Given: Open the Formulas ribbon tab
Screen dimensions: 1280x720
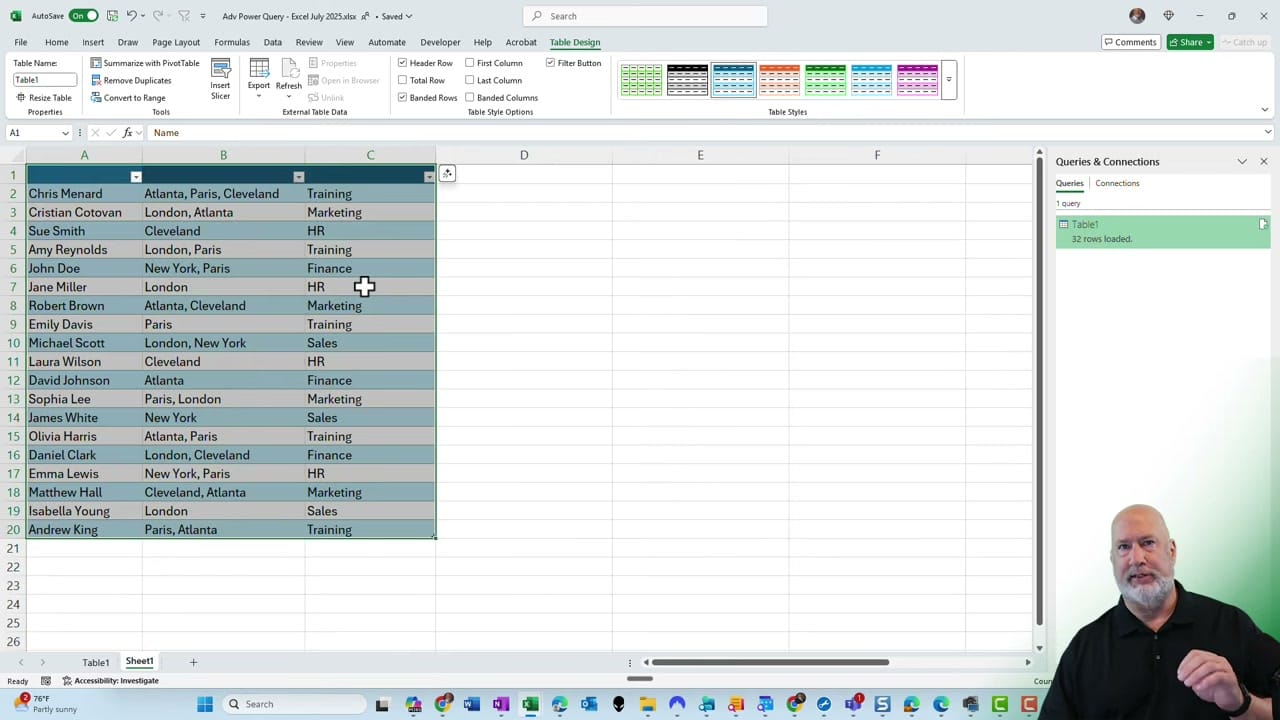Looking at the screenshot, I should coord(231,42).
